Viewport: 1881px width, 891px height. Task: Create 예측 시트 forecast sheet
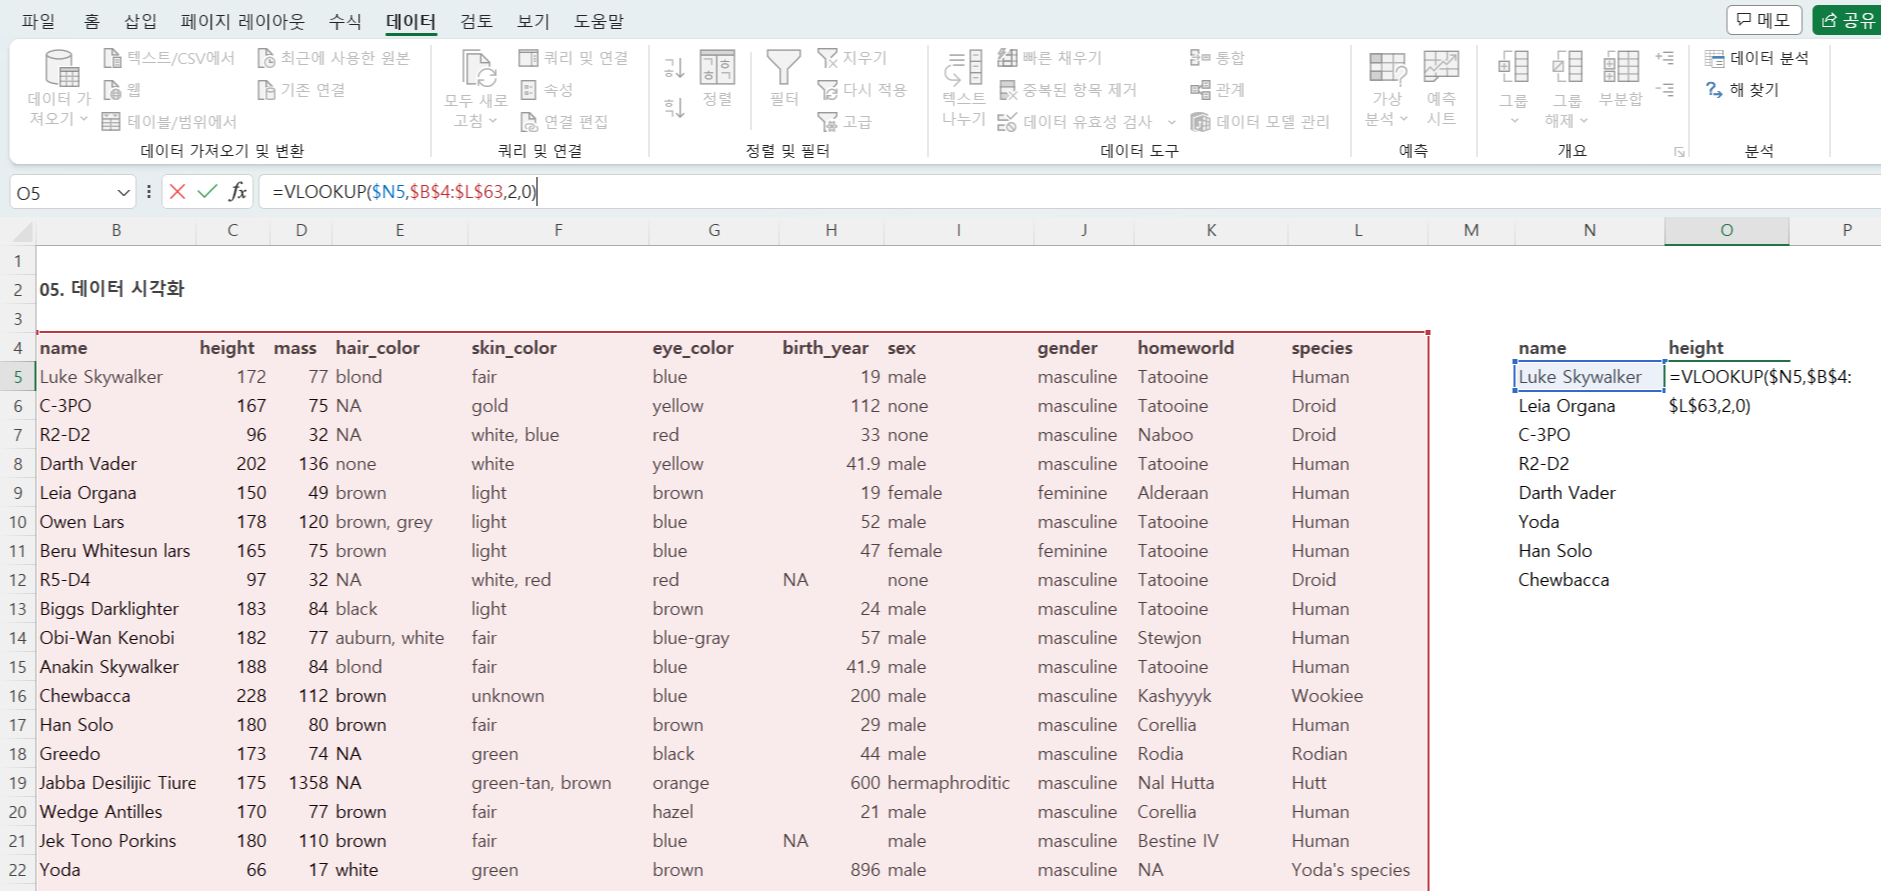point(1441,88)
